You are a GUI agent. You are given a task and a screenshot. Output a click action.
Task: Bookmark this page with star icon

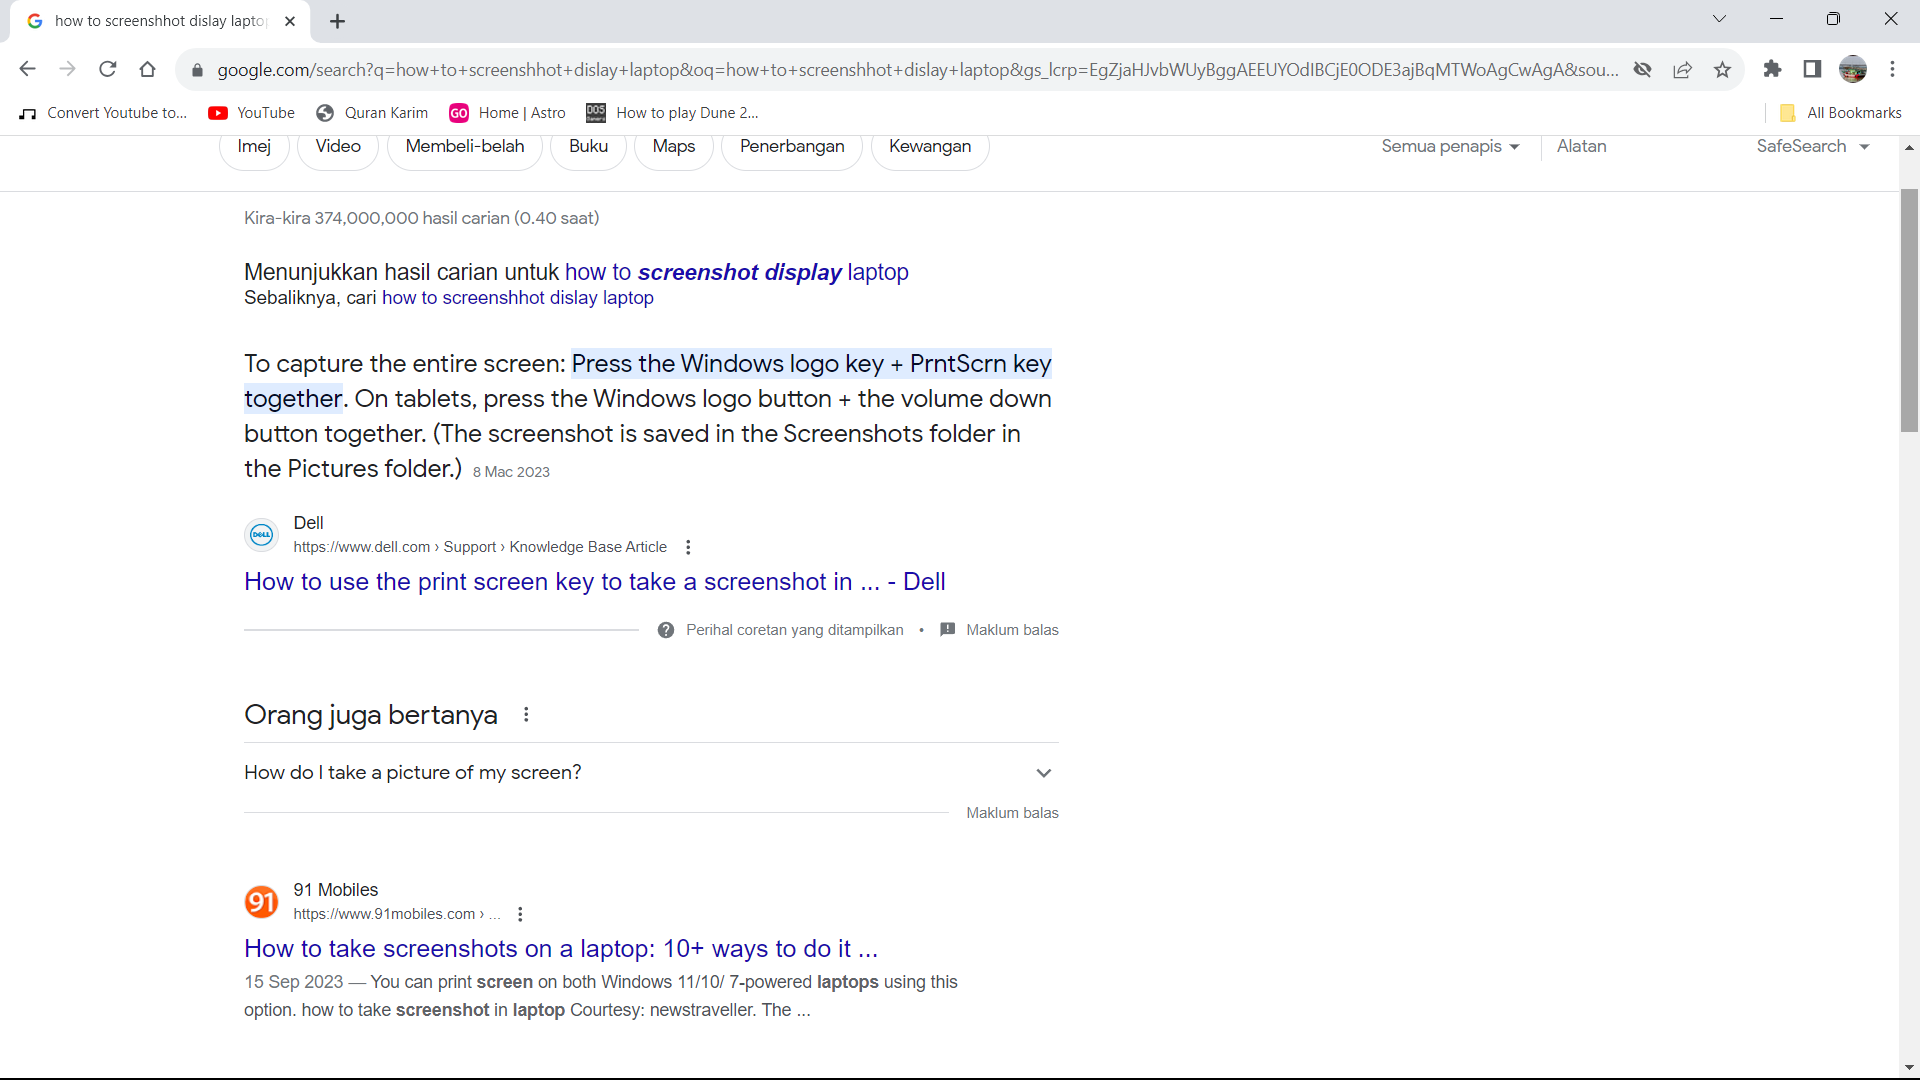1722,69
